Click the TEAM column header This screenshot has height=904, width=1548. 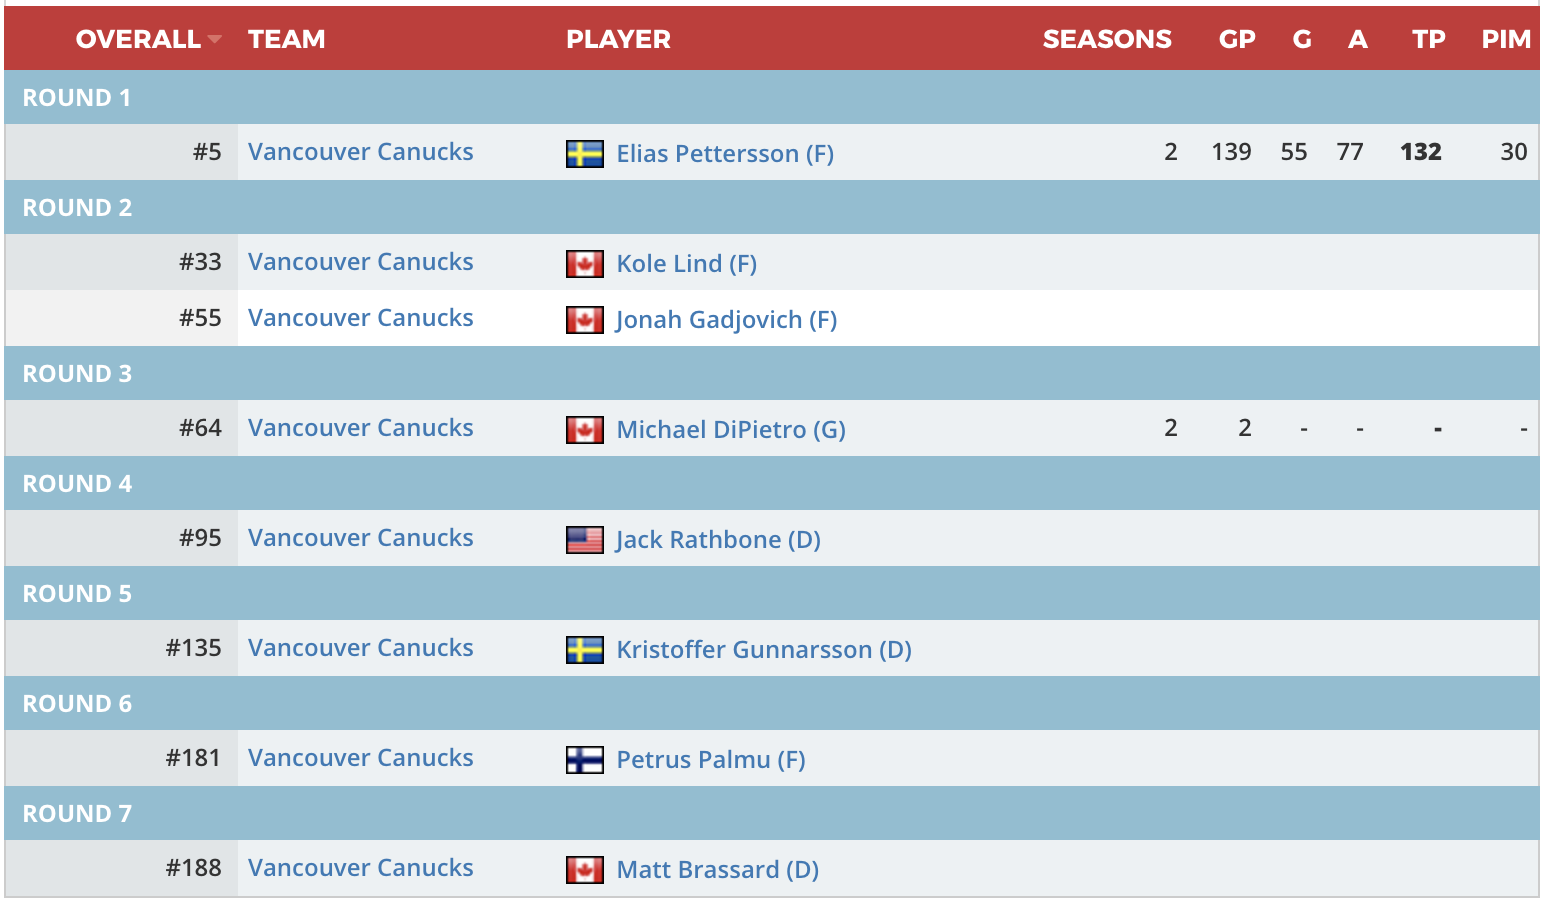[286, 40]
